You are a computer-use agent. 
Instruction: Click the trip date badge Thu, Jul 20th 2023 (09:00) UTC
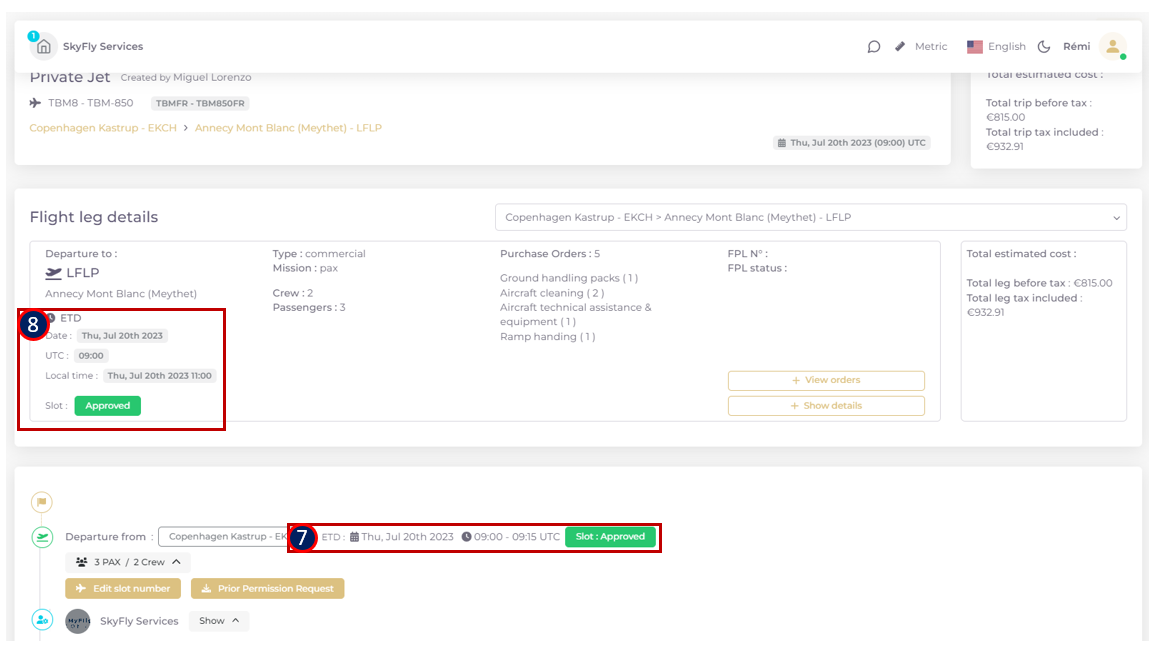pyautogui.click(x=852, y=143)
